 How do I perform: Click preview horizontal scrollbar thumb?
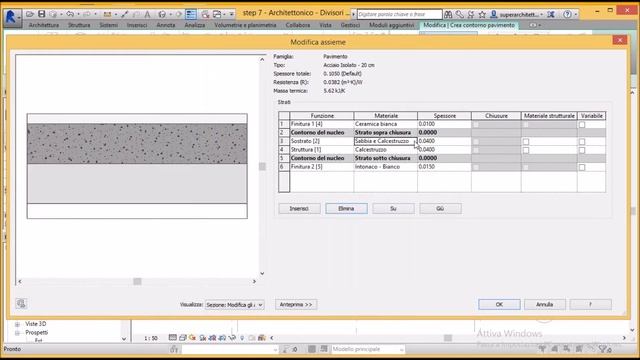pyautogui.click(x=137, y=282)
